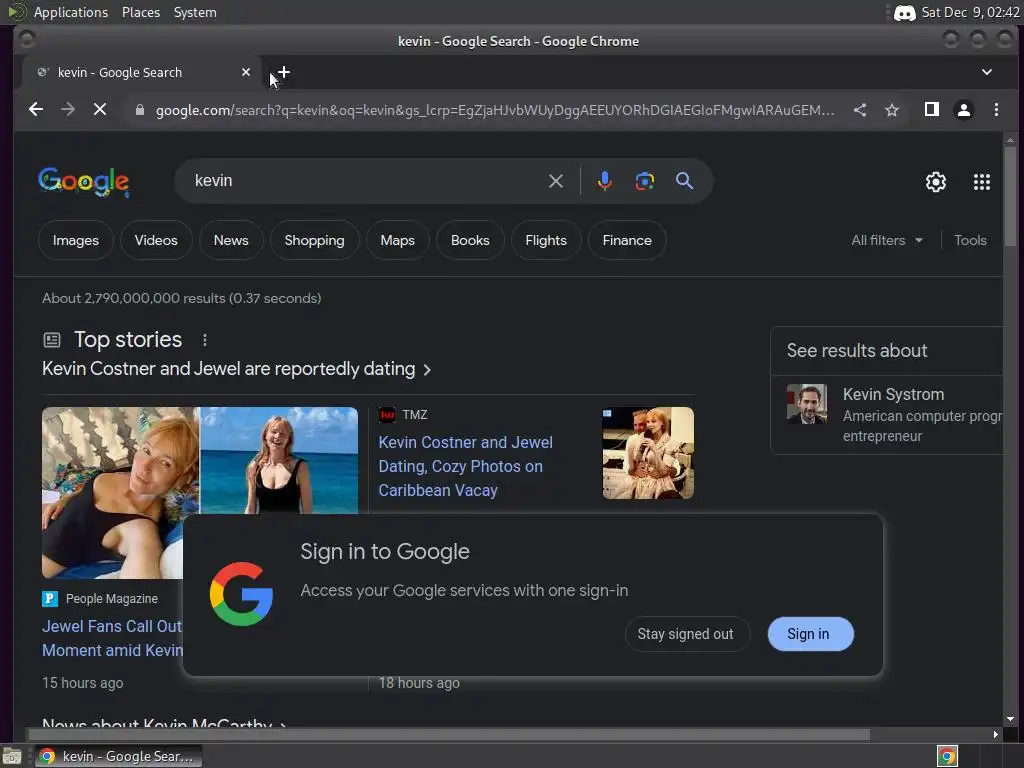Open Jewel Fans Call Out article
Screen dimensions: 1024x768
112,638
